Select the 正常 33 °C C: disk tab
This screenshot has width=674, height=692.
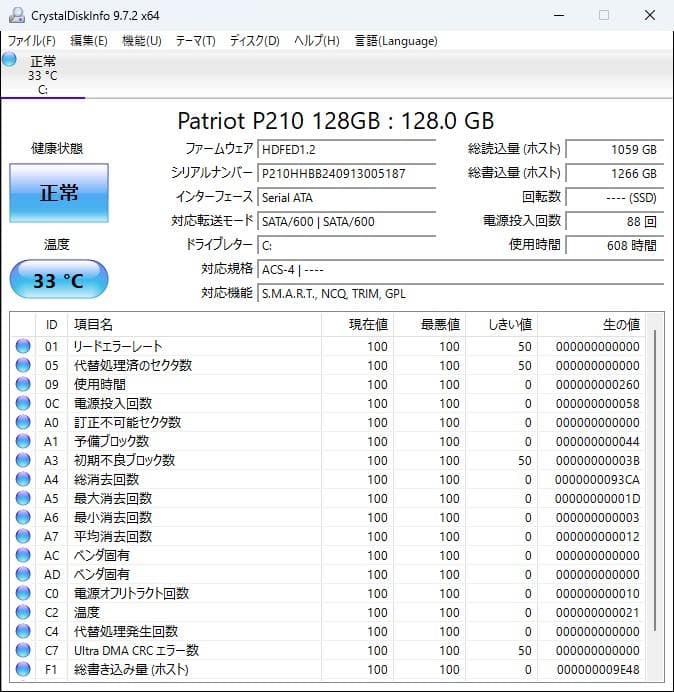pos(43,74)
